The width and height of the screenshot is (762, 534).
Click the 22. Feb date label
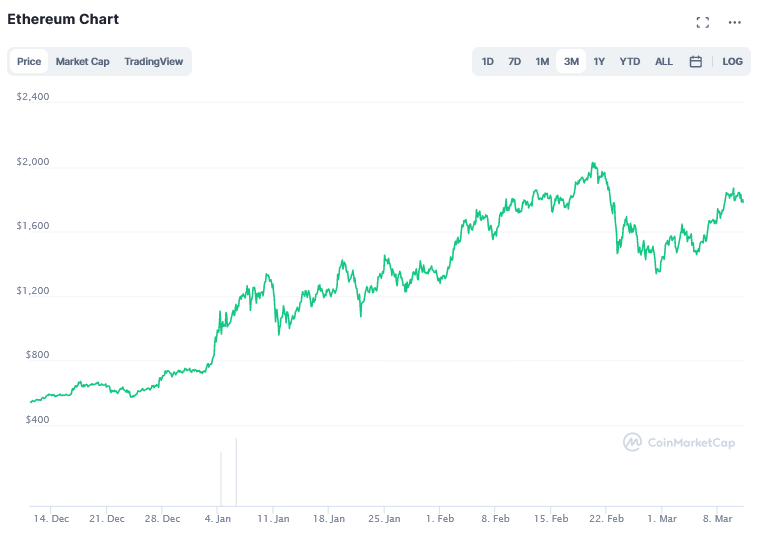click(606, 518)
